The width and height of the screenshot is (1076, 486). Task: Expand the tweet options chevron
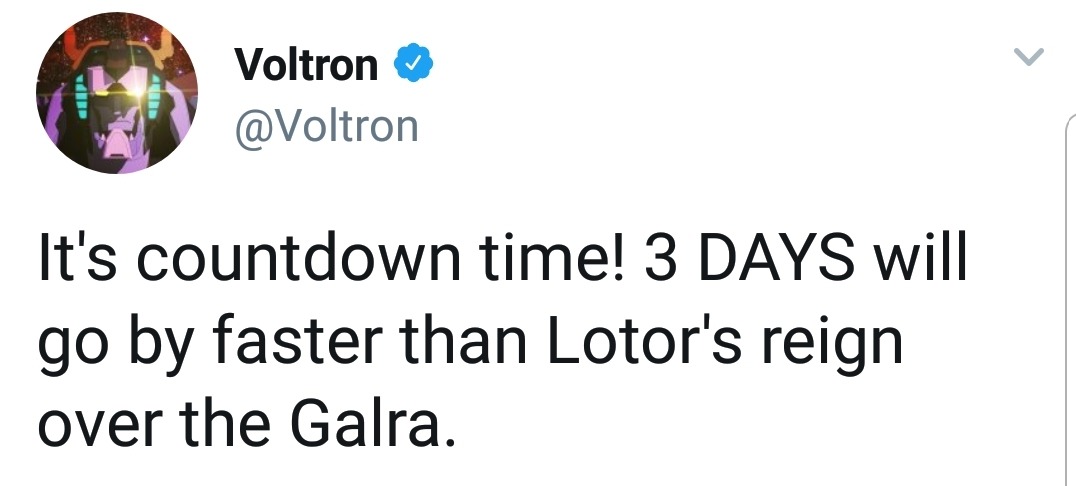[x=1028, y=59]
